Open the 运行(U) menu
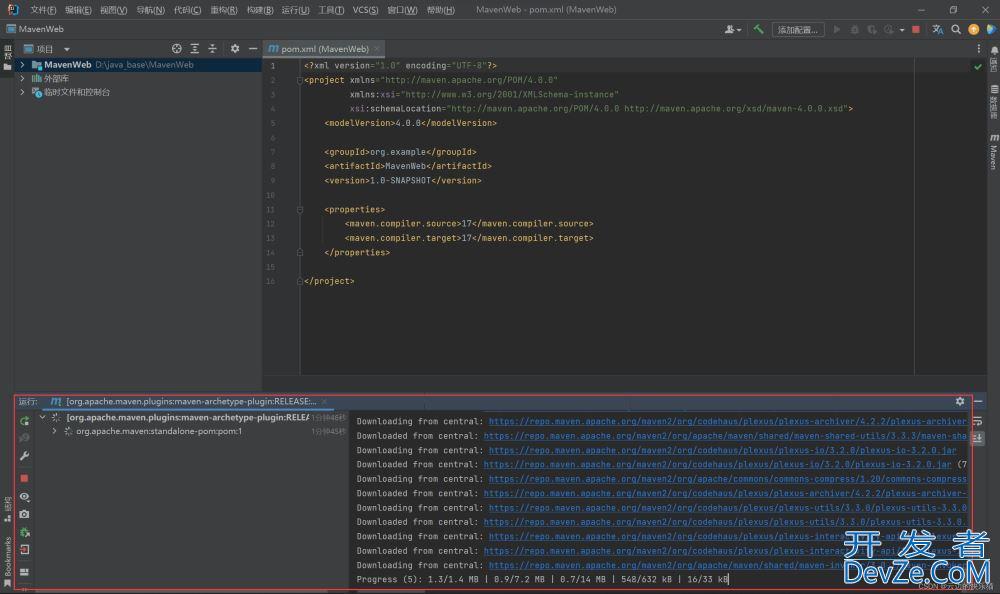This screenshot has height=594, width=1000. point(295,10)
